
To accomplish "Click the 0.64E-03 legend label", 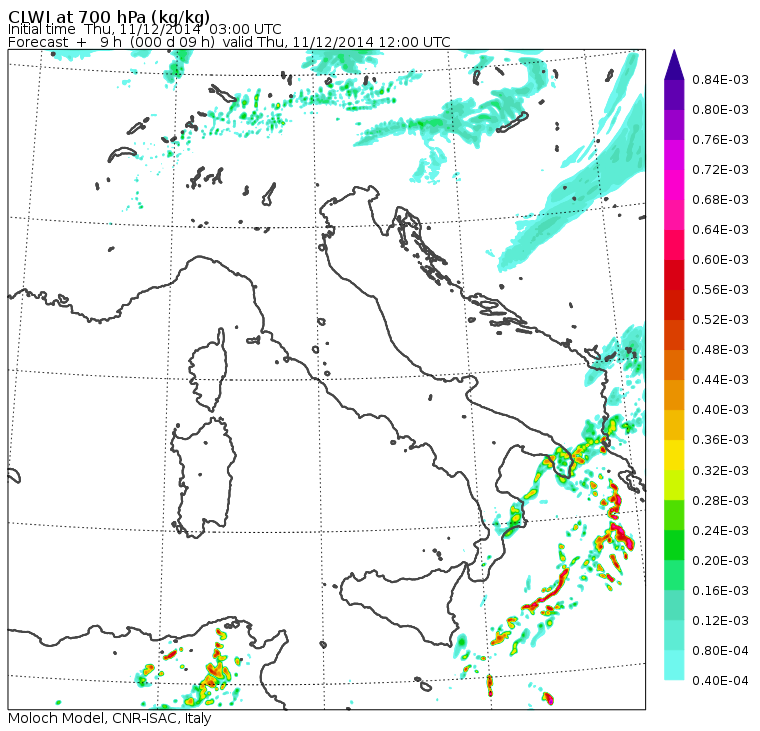I will point(720,230).
